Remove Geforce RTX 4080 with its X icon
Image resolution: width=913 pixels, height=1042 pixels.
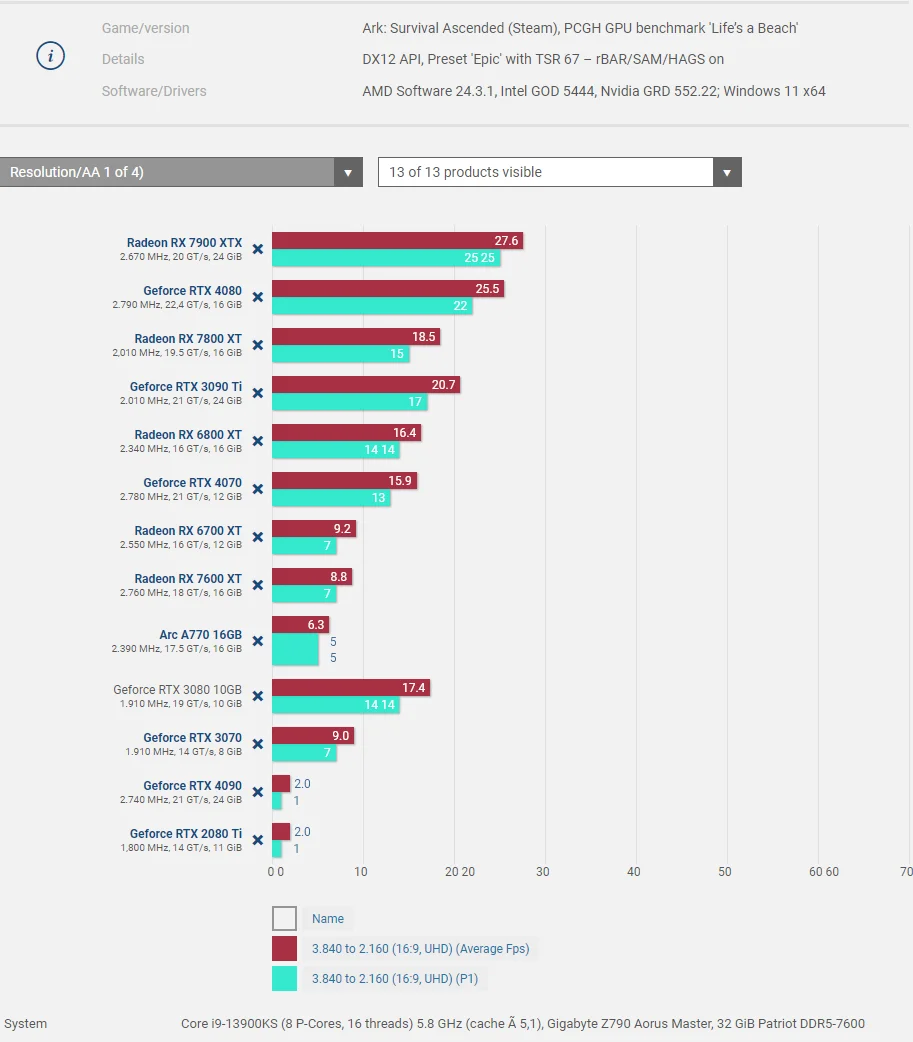point(258,297)
